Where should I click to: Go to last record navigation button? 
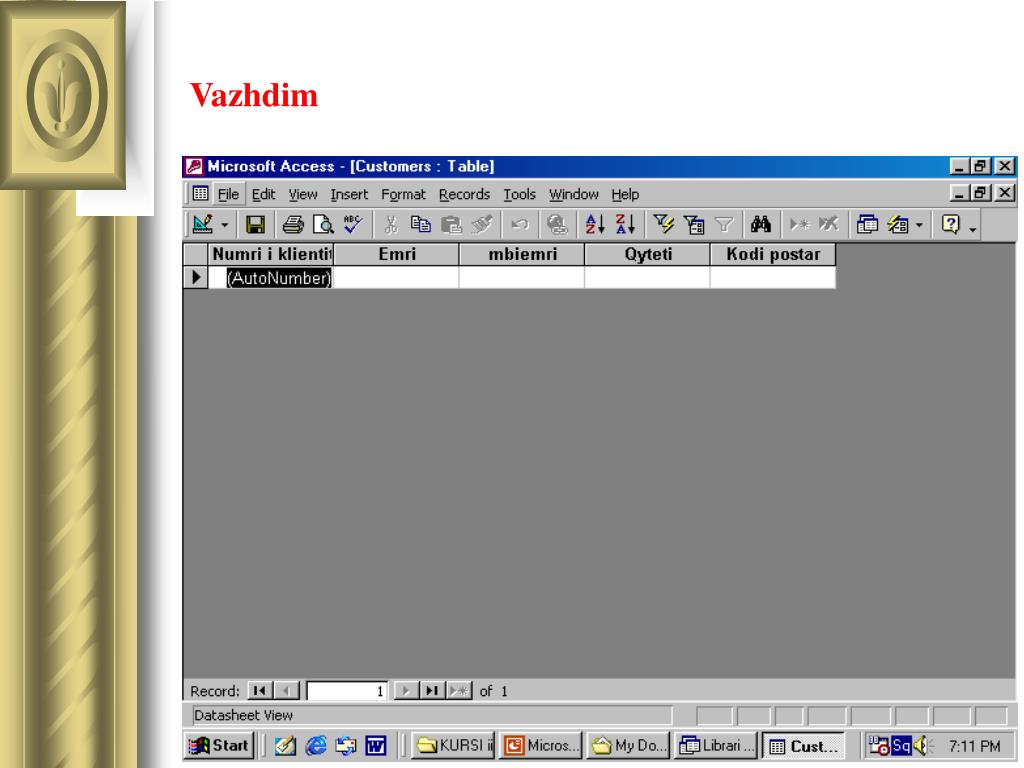[x=432, y=690]
